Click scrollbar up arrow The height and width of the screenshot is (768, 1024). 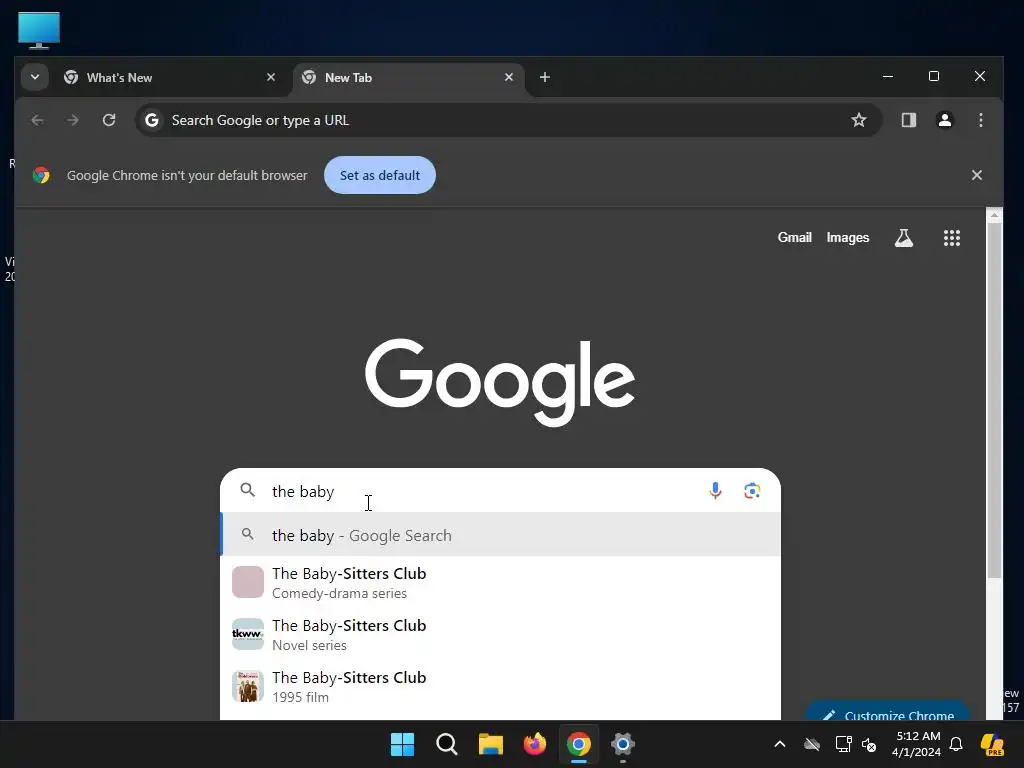pos(994,215)
